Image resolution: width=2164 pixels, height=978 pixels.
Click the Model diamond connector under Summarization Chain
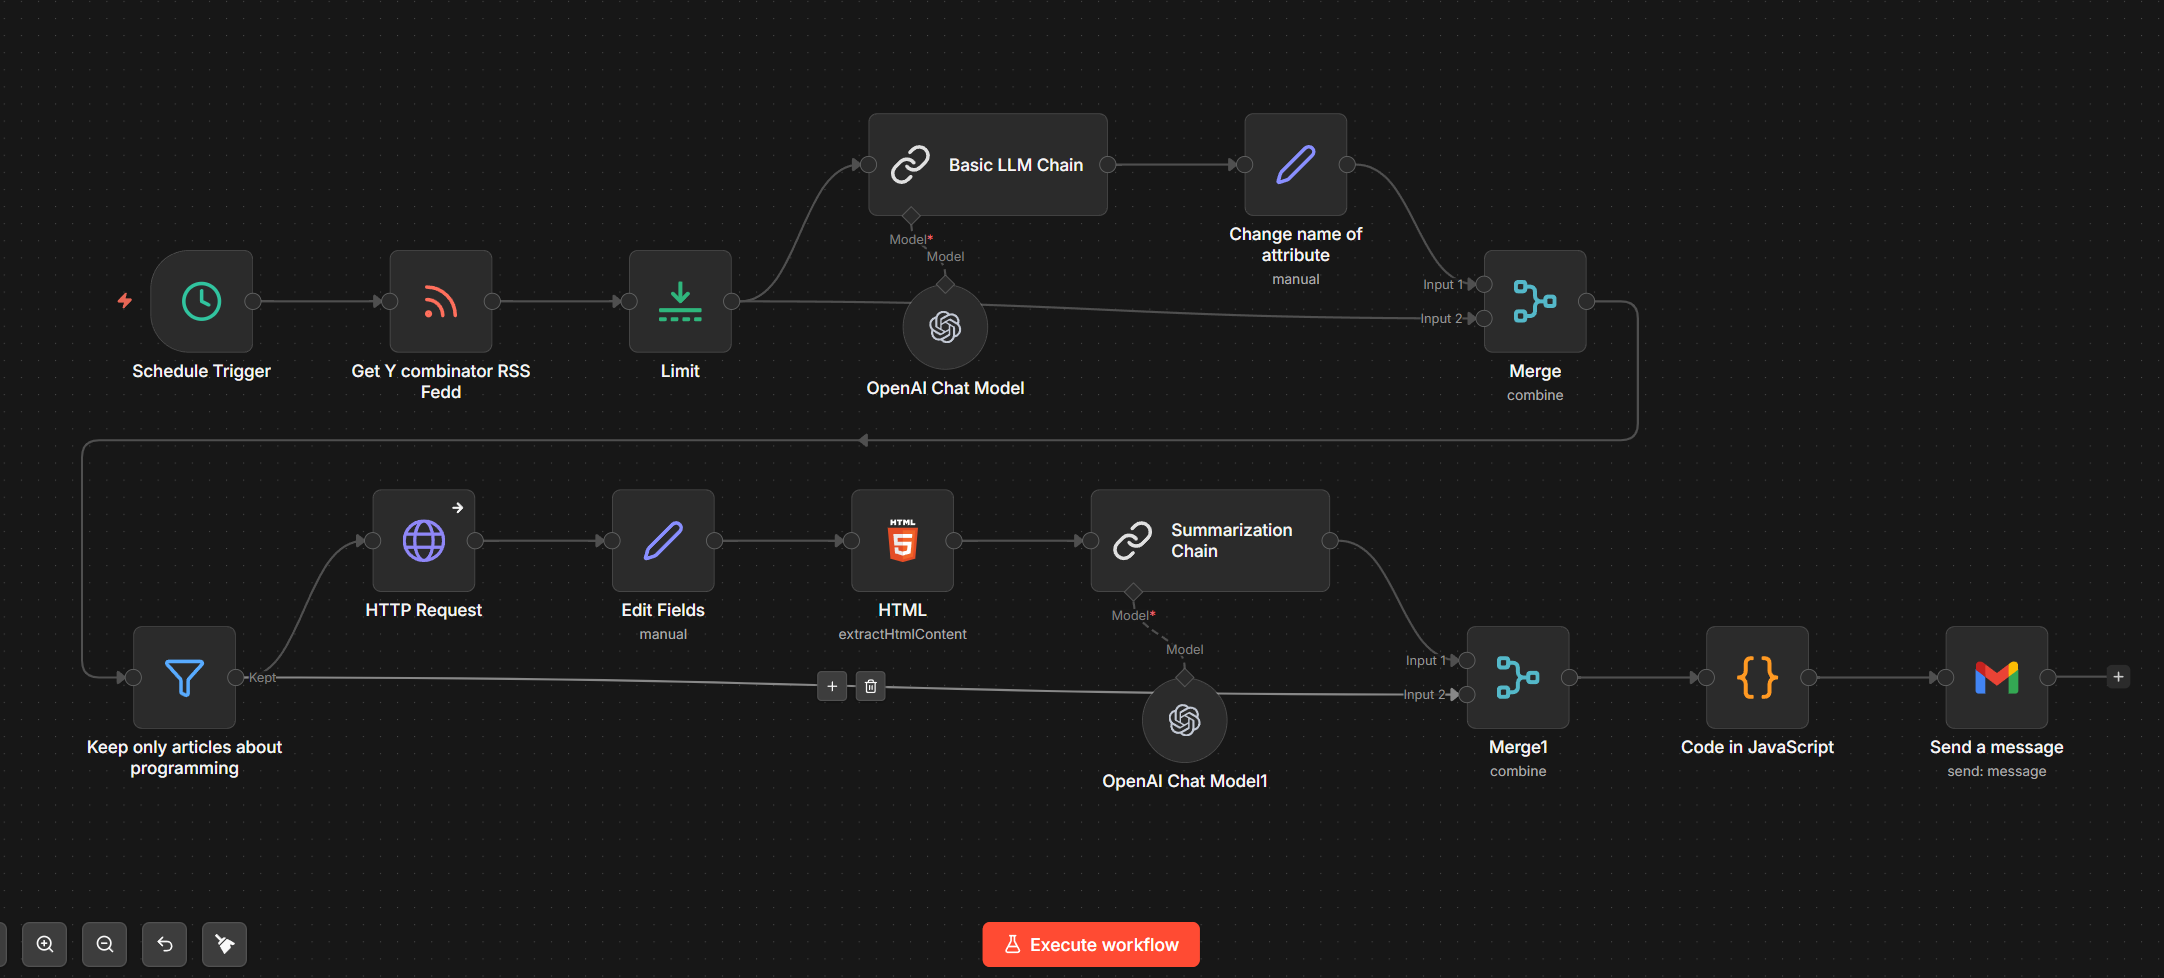click(1133, 592)
